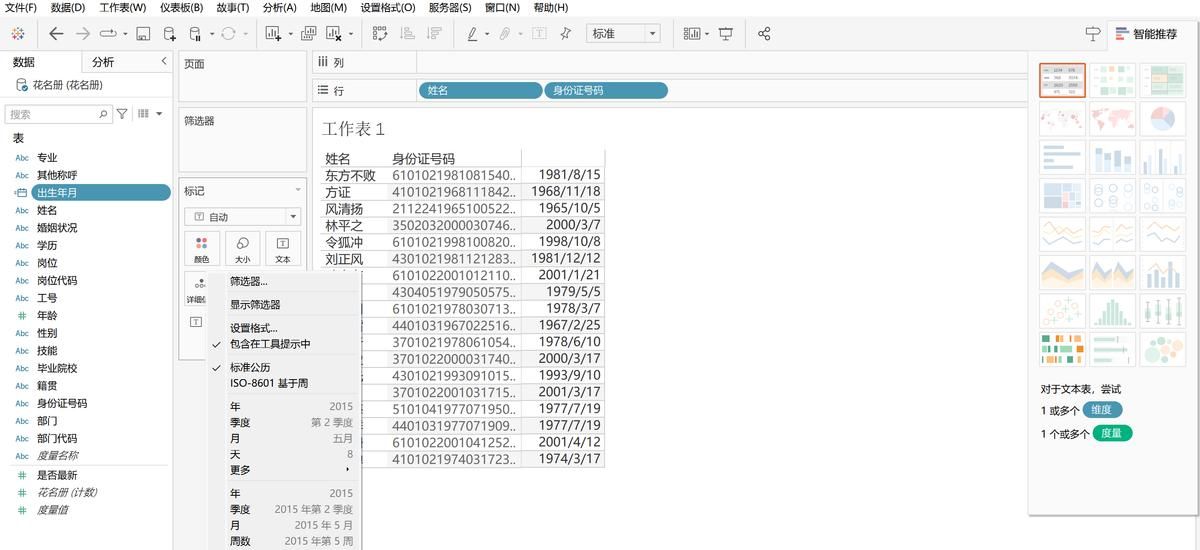
Task: Click the 东方不败 cell in the table
Action: coord(350,175)
